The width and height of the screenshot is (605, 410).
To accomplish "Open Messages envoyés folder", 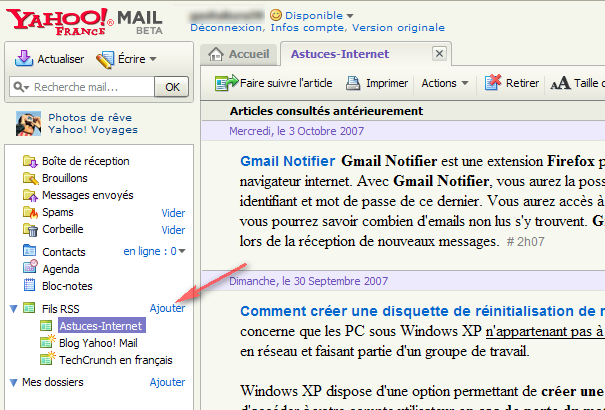I will coord(88,195).
